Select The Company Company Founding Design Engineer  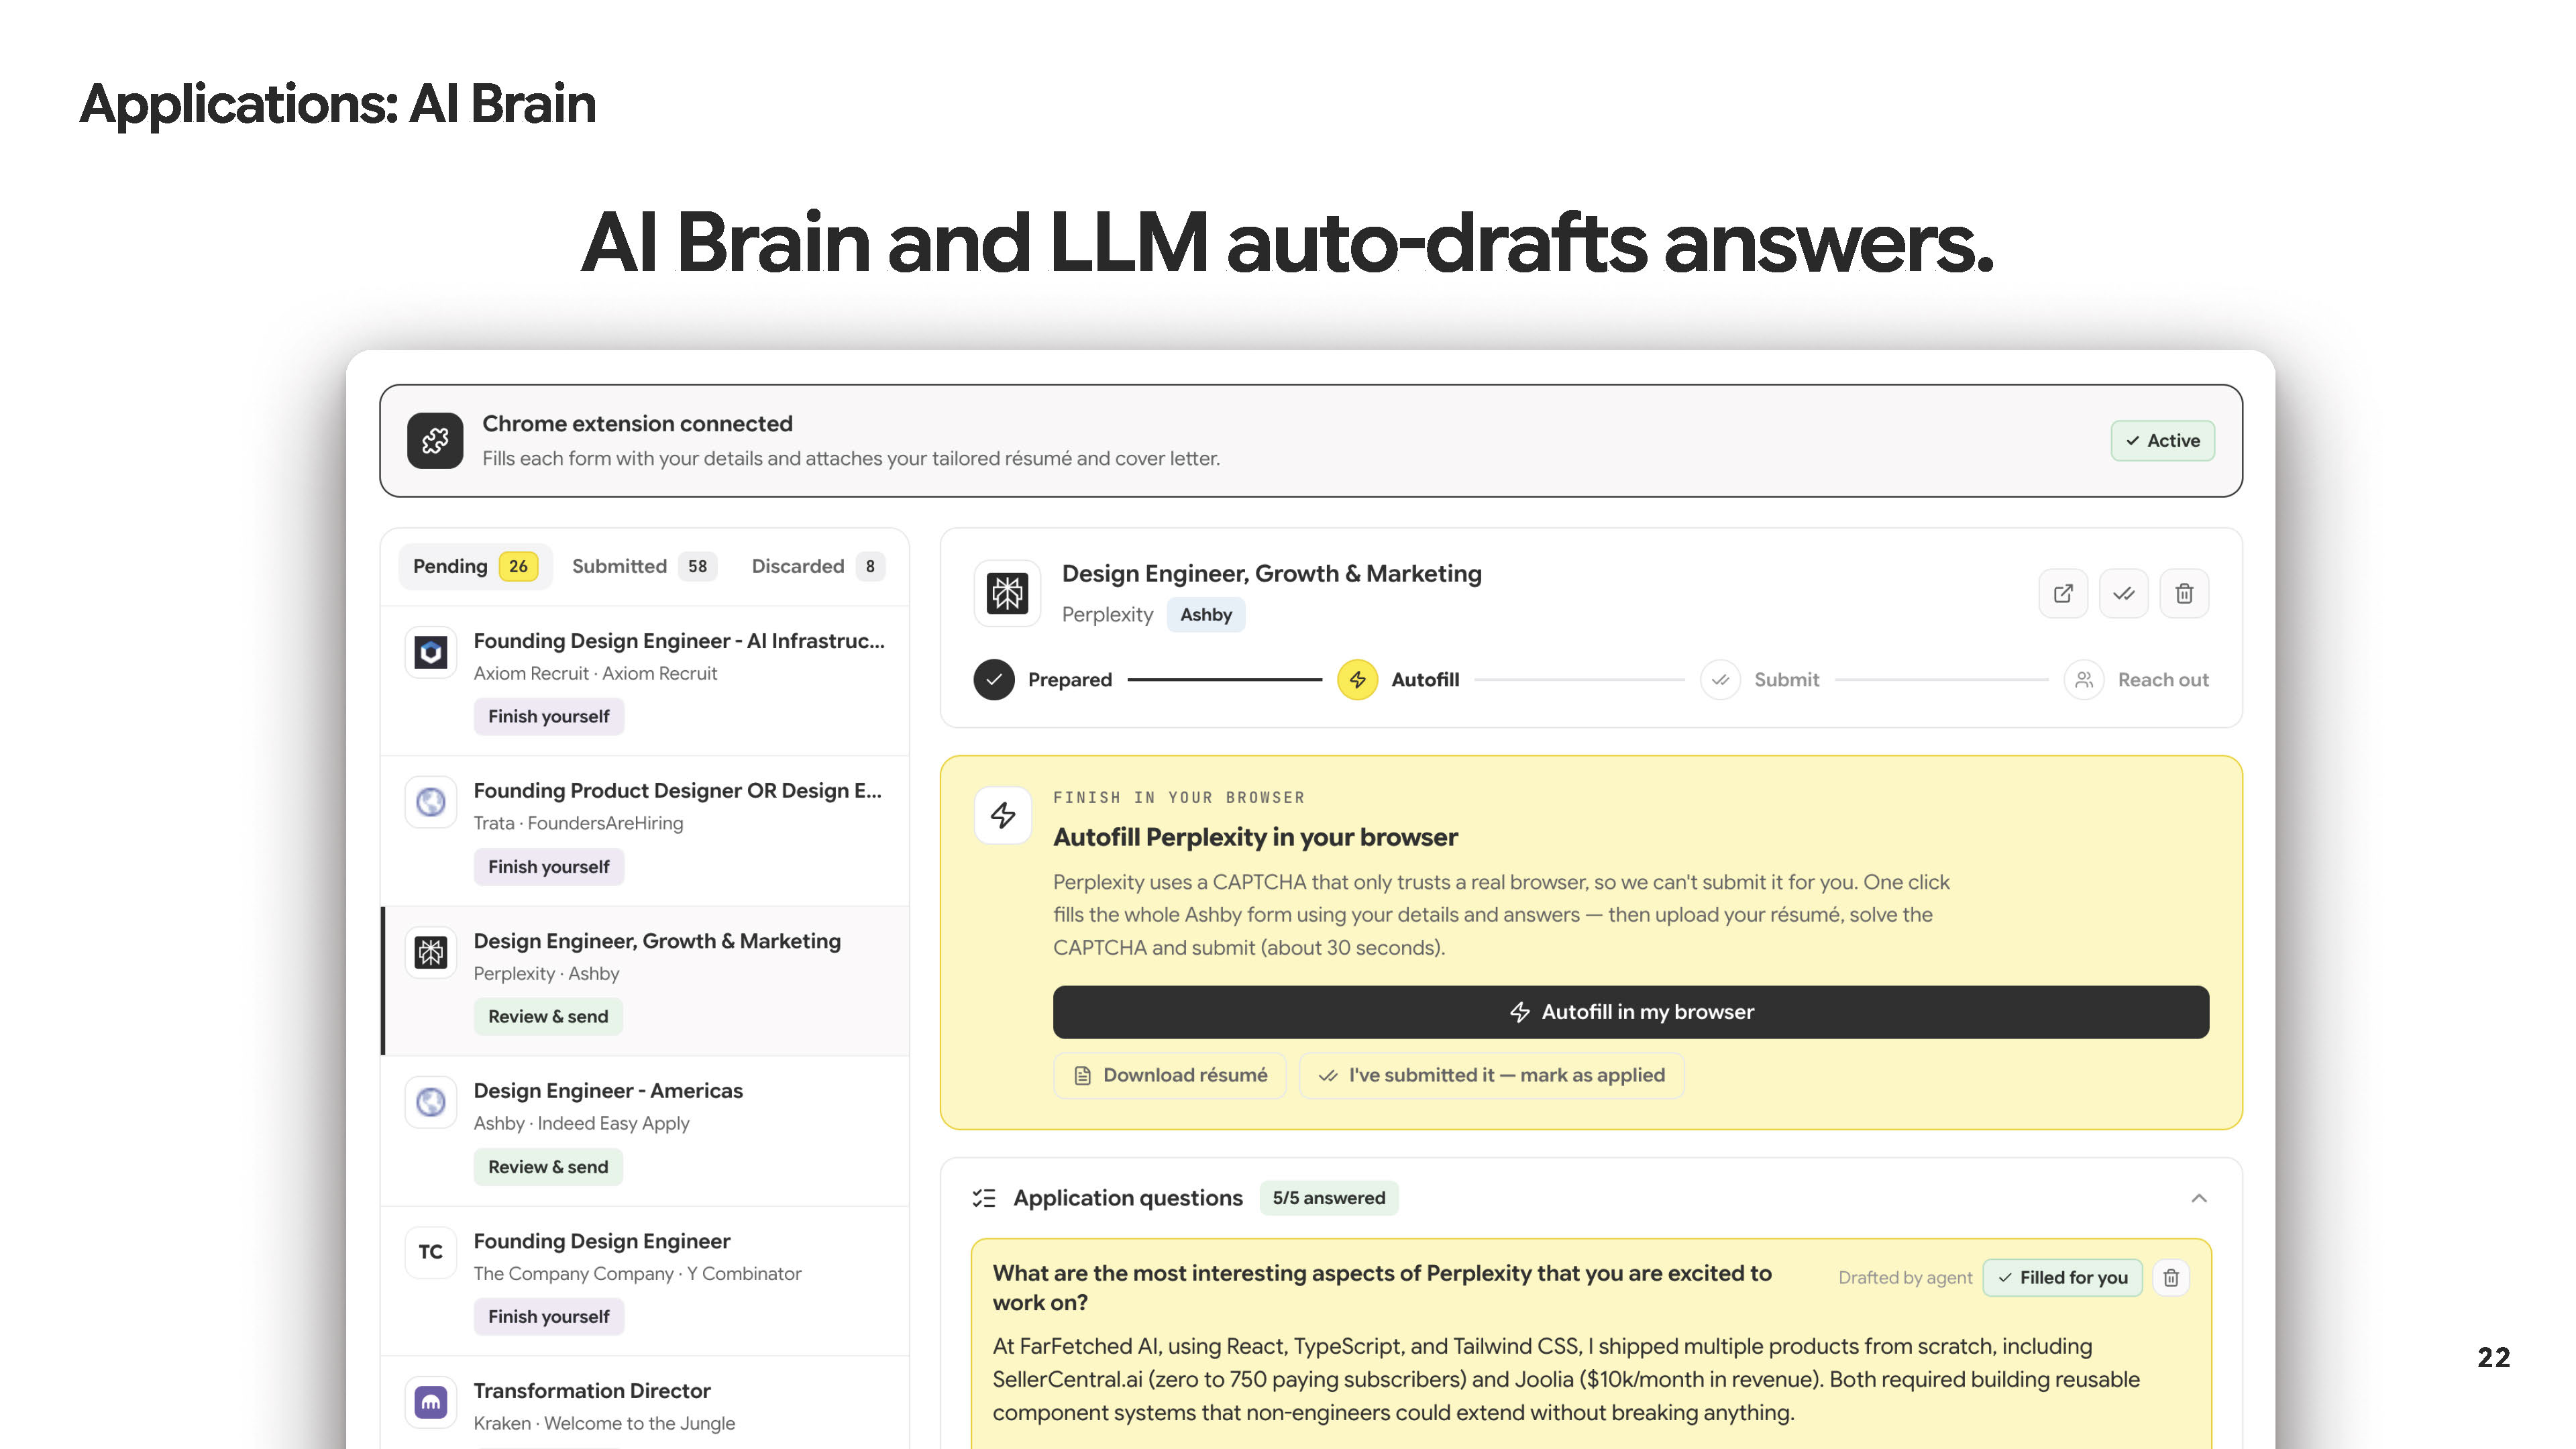pos(646,1280)
